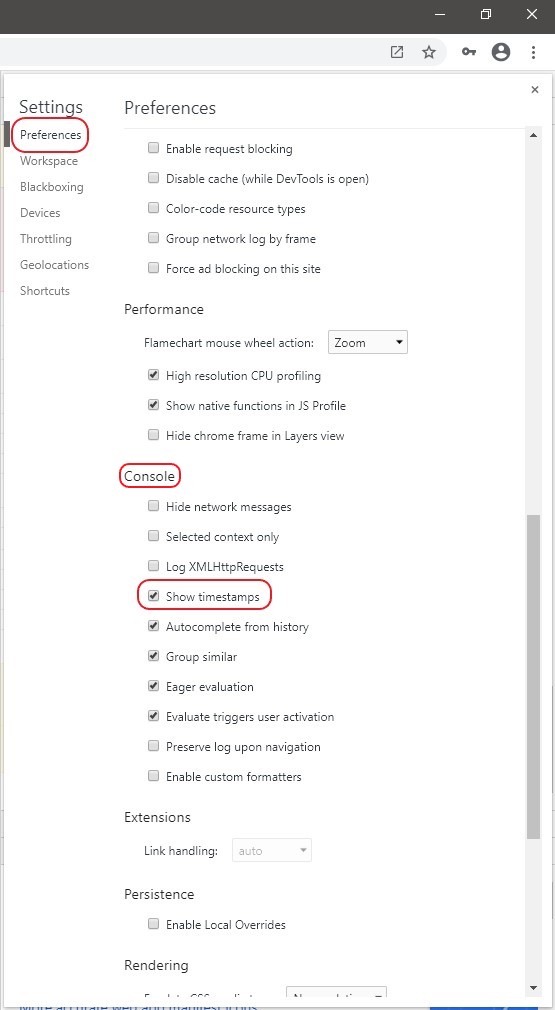
Task: Click the settings vertical scrollbar thumb
Action: pyautogui.click(x=533, y=676)
